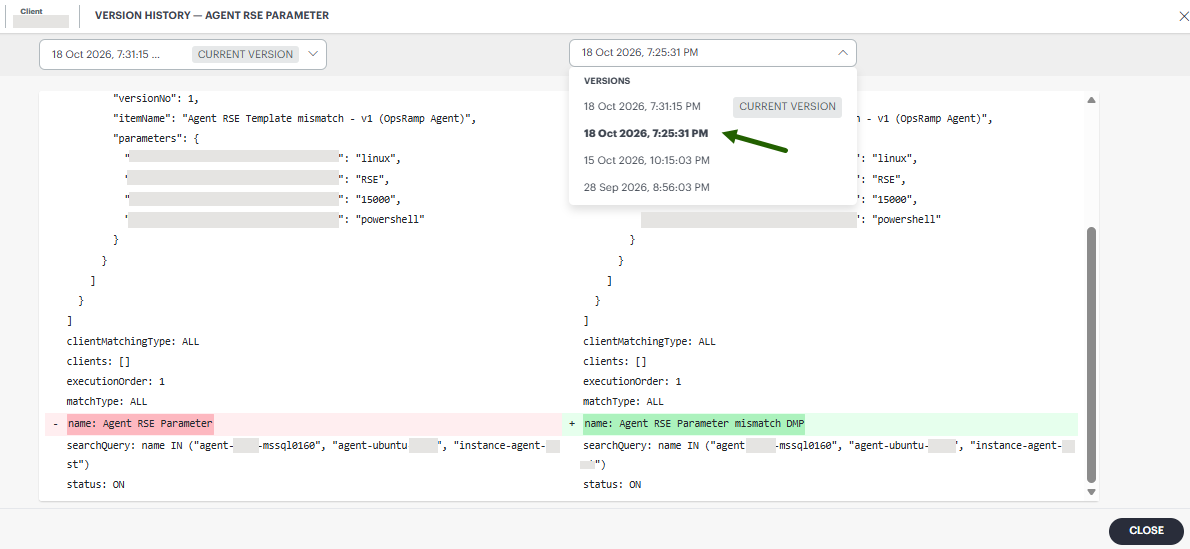Click left 'clients: []' line
Screen dimensions: 1190x549
98,361
